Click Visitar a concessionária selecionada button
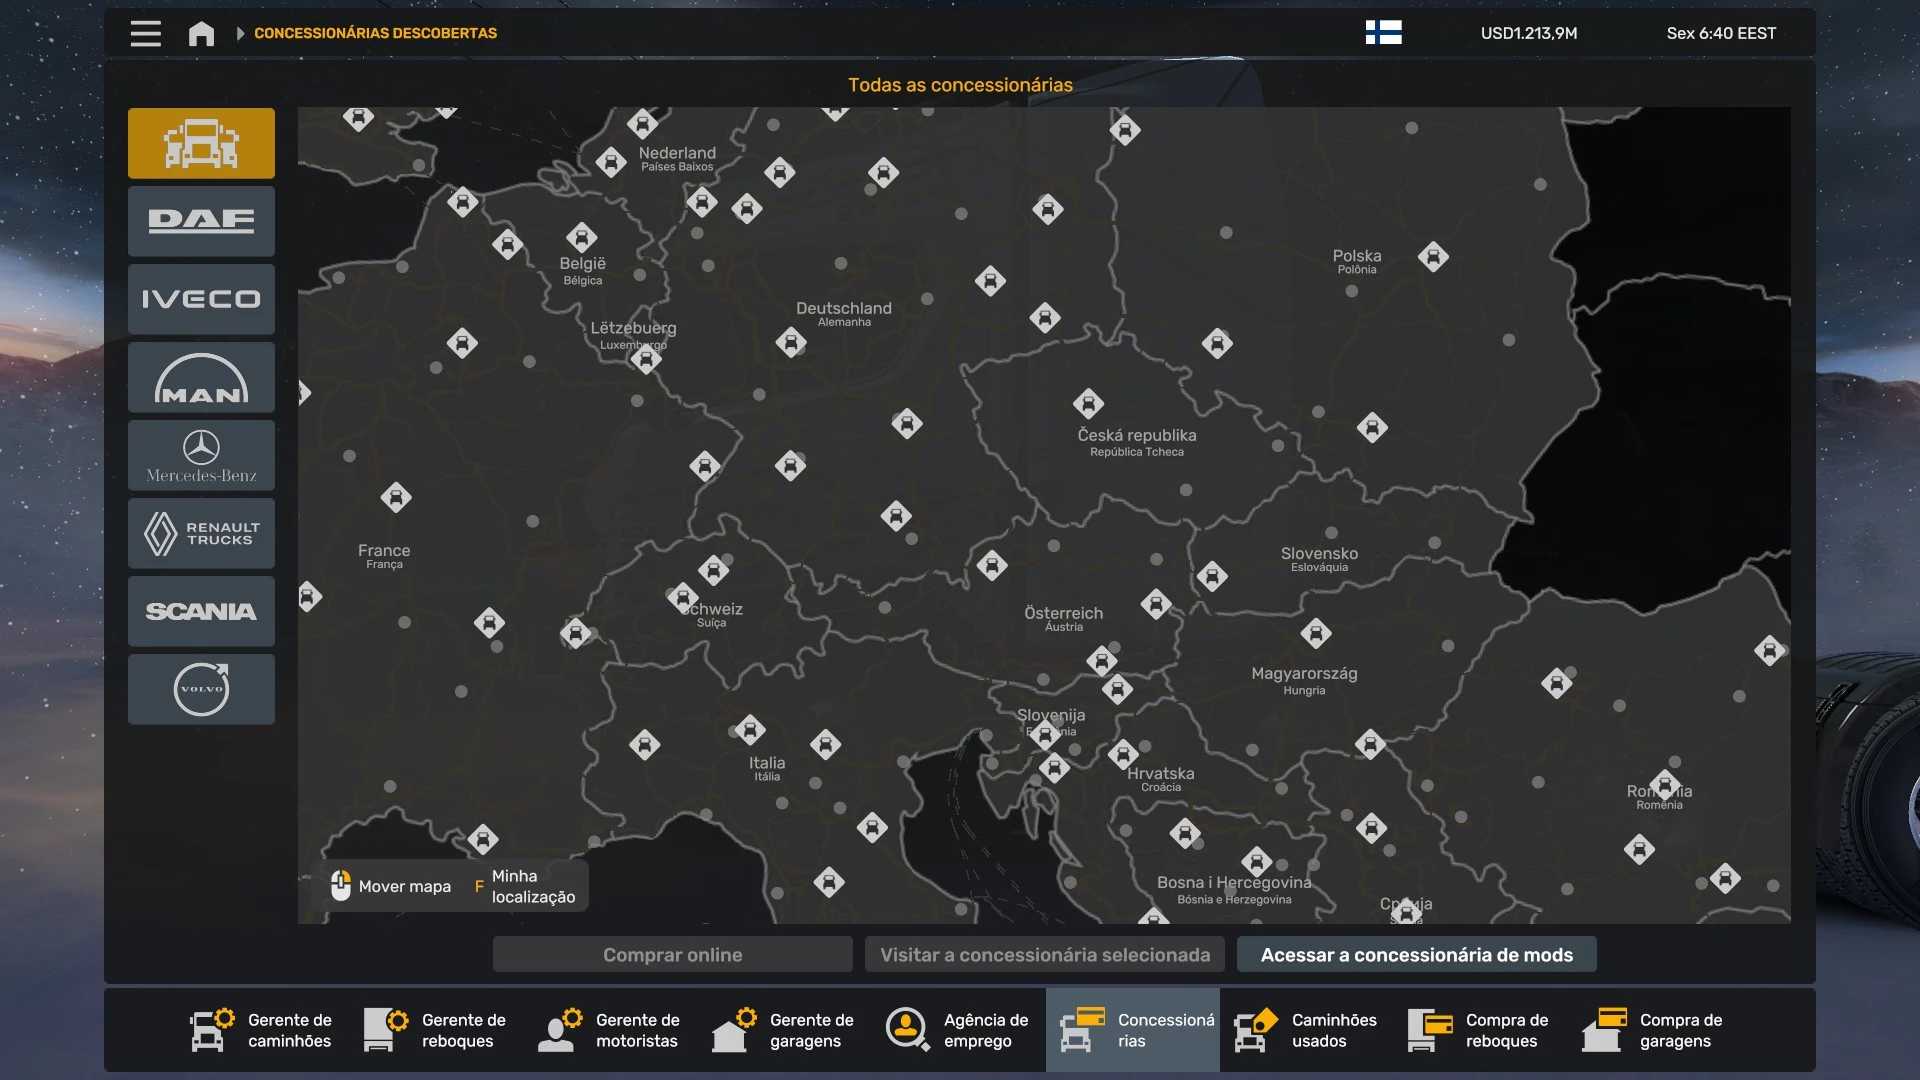Viewport: 1920px width, 1080px height. tap(1044, 955)
